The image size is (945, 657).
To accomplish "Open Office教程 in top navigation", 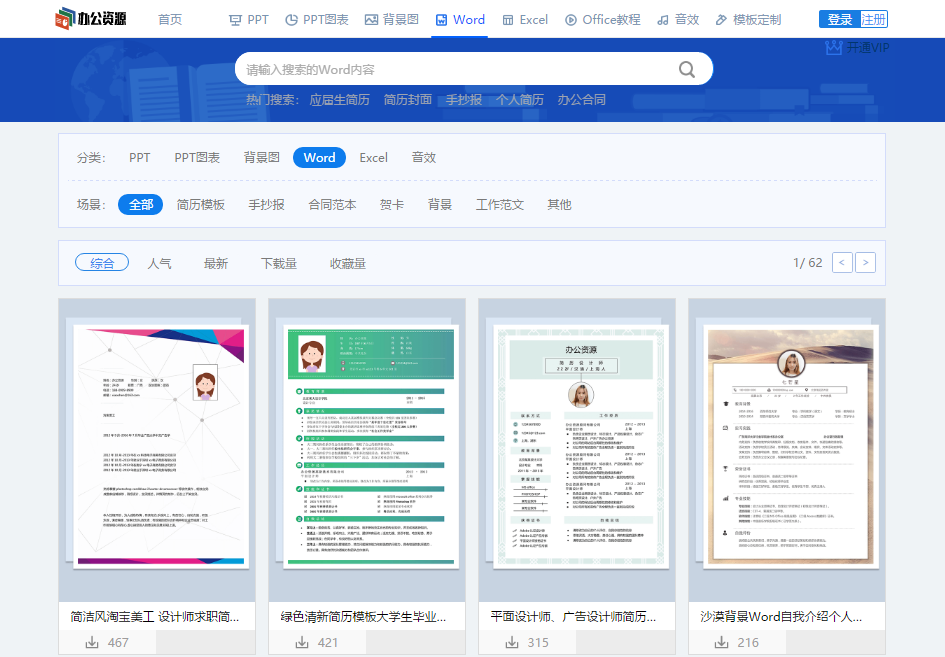I will 603,19.
